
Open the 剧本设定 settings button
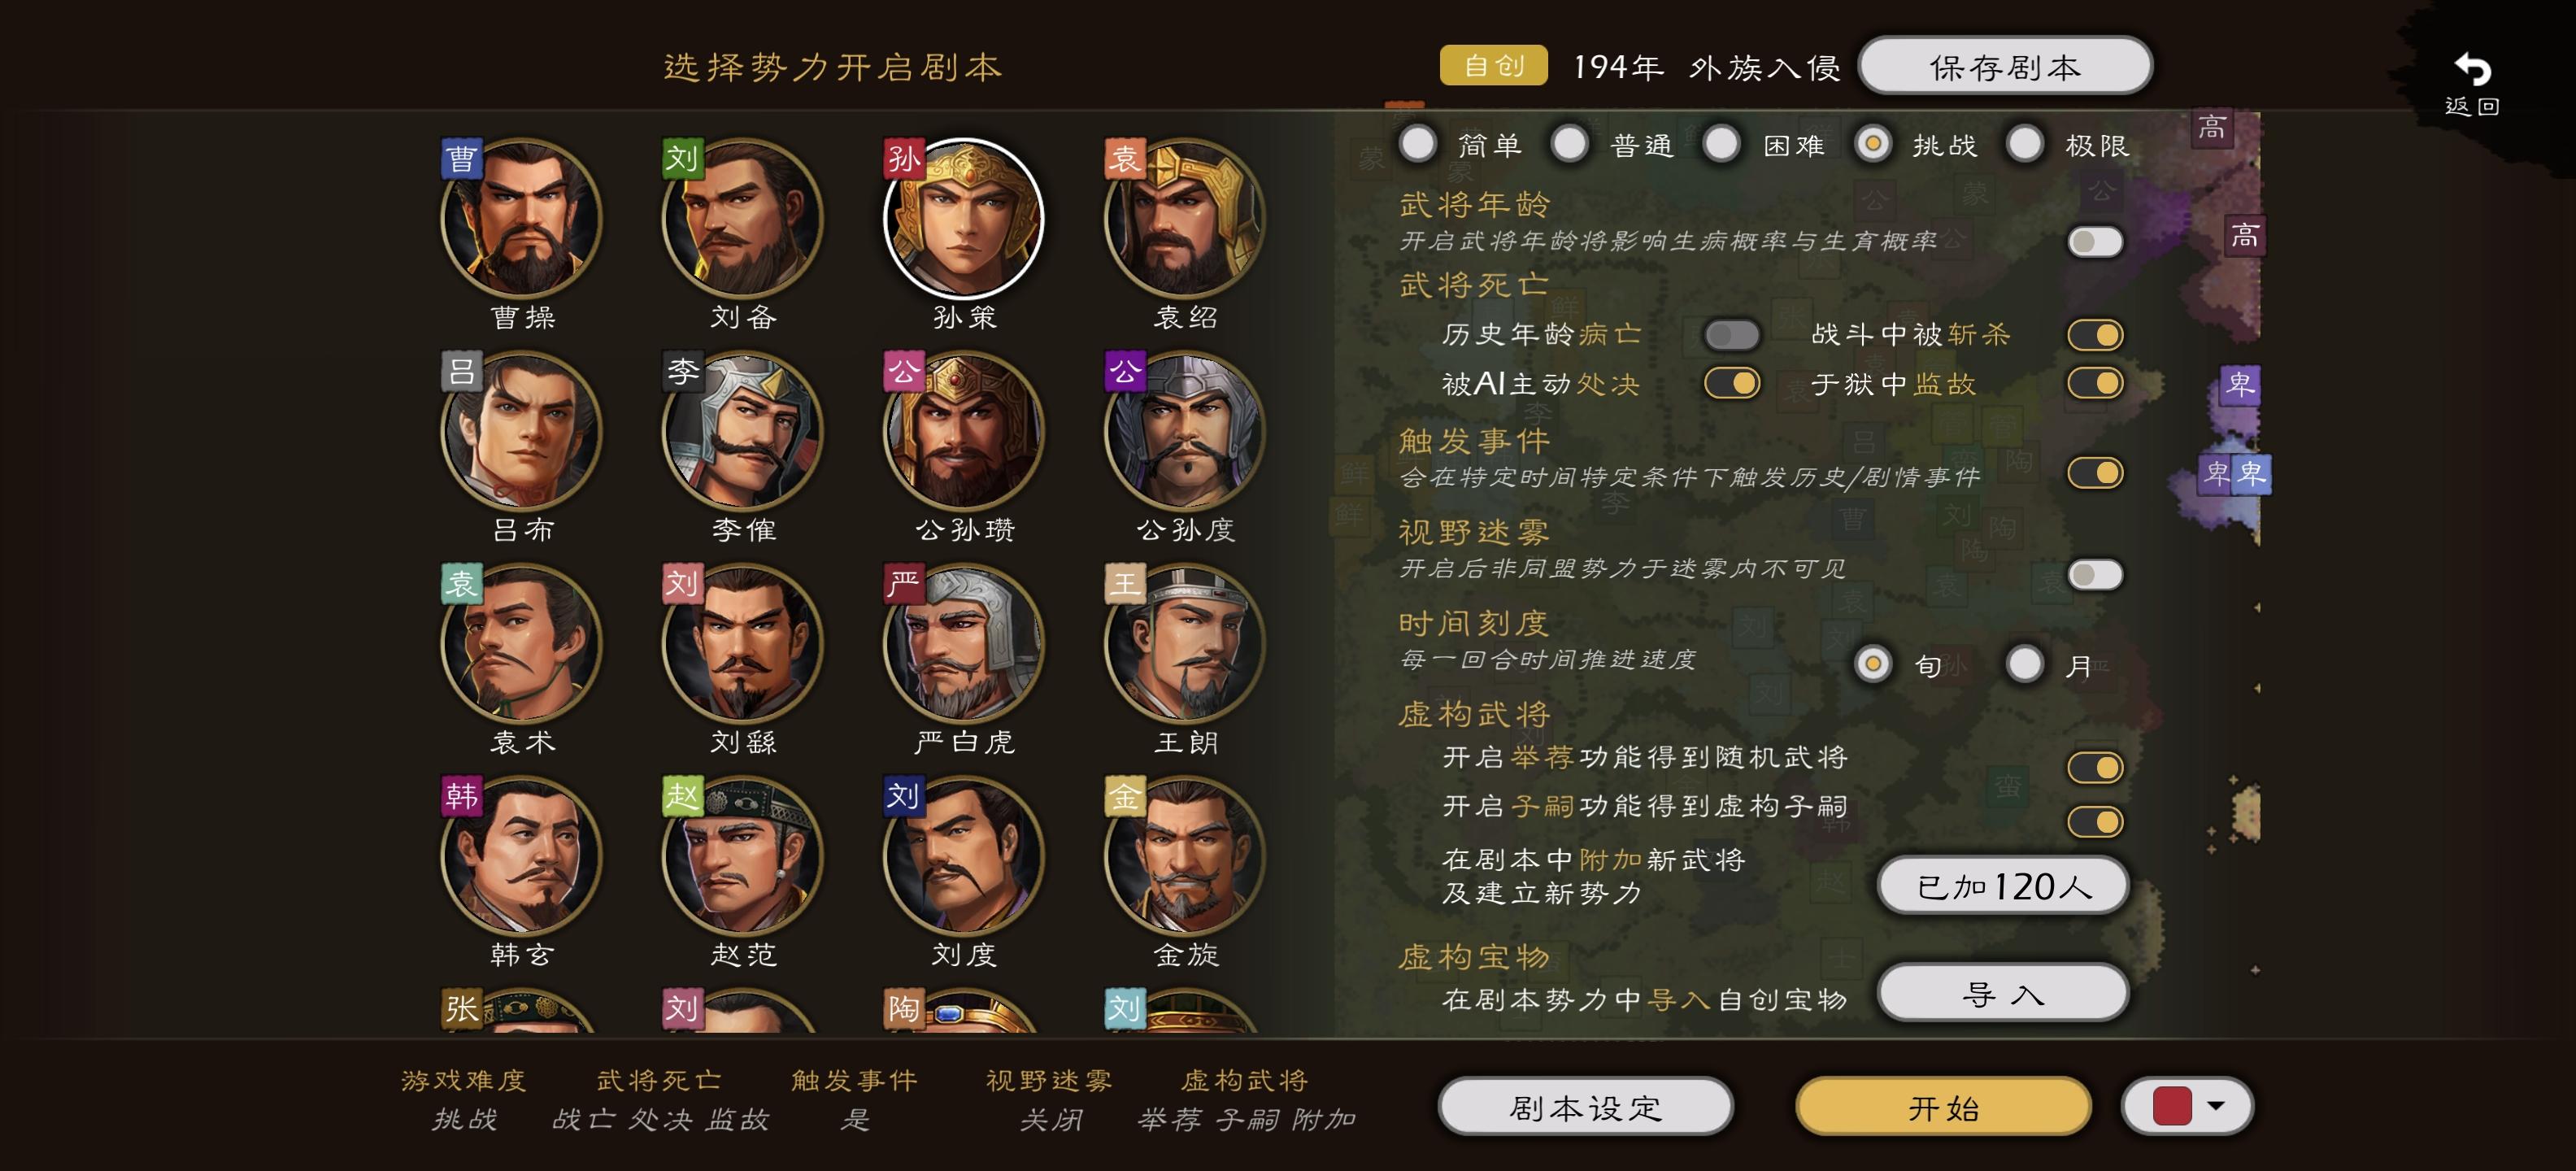[1585, 1107]
